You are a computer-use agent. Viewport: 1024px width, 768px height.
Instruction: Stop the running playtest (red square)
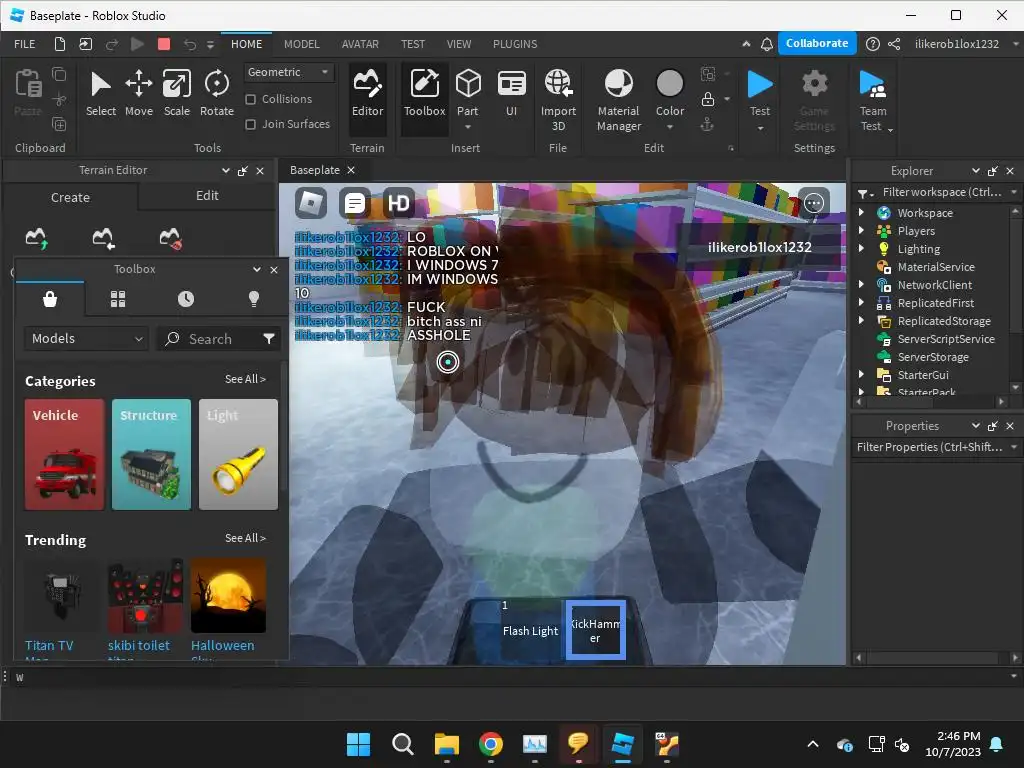click(164, 44)
